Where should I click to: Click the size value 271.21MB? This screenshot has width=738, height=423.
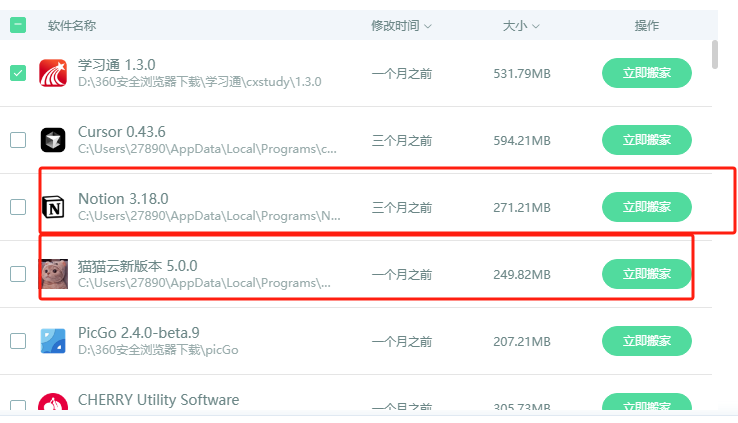[522, 208]
